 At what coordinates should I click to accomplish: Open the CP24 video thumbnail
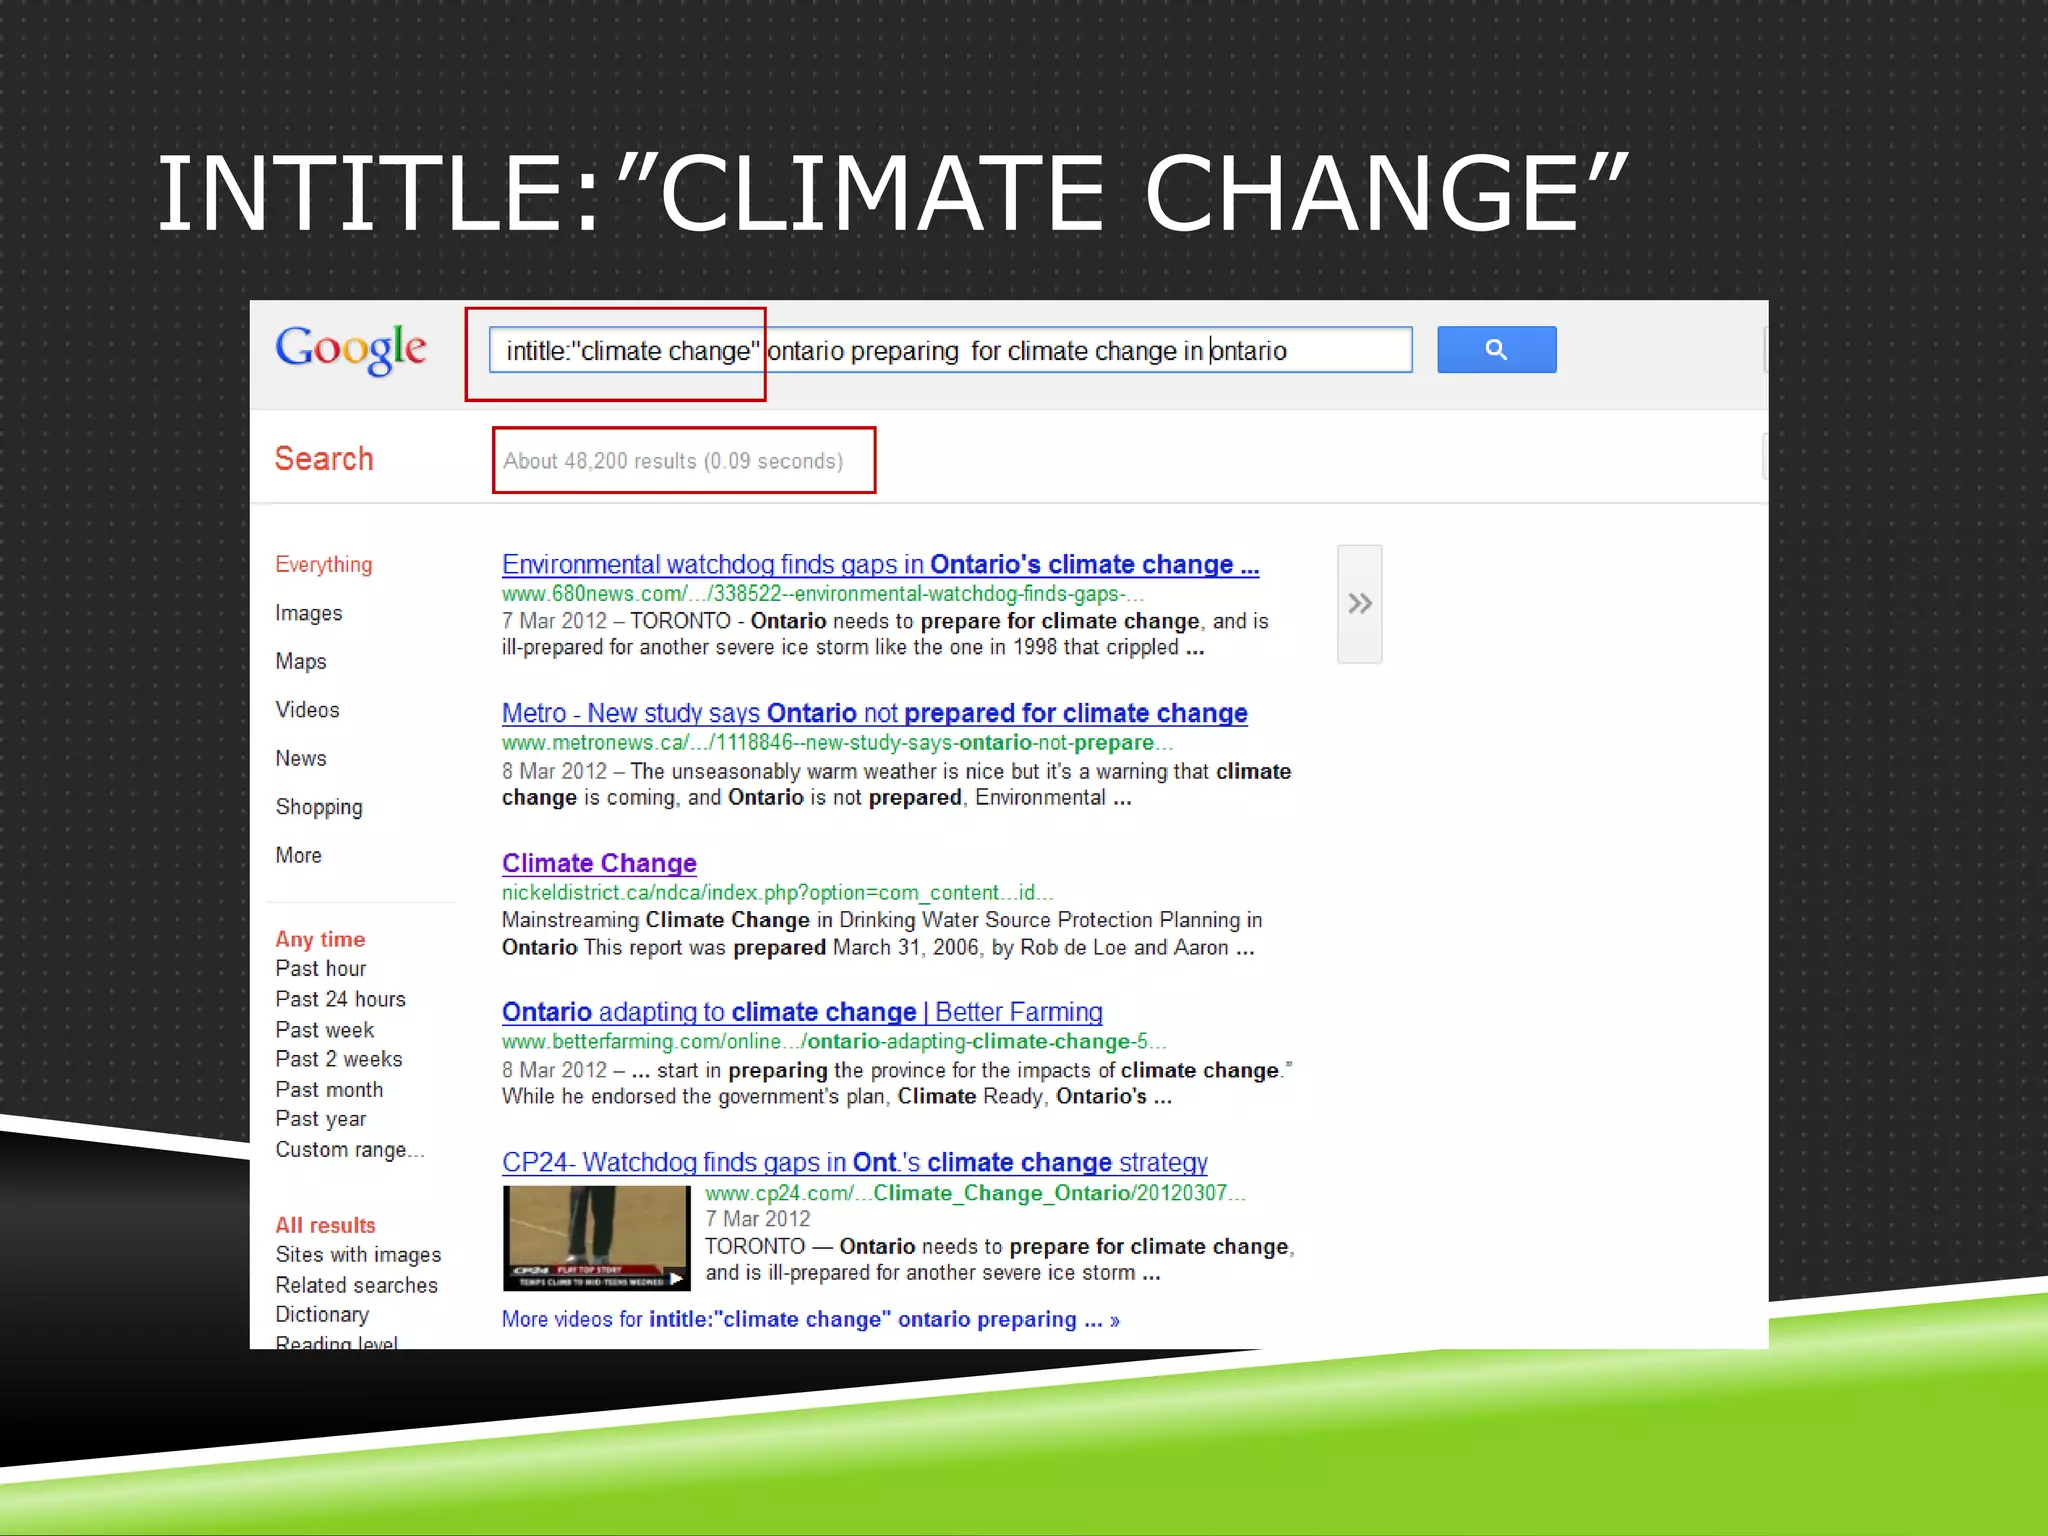click(596, 1238)
